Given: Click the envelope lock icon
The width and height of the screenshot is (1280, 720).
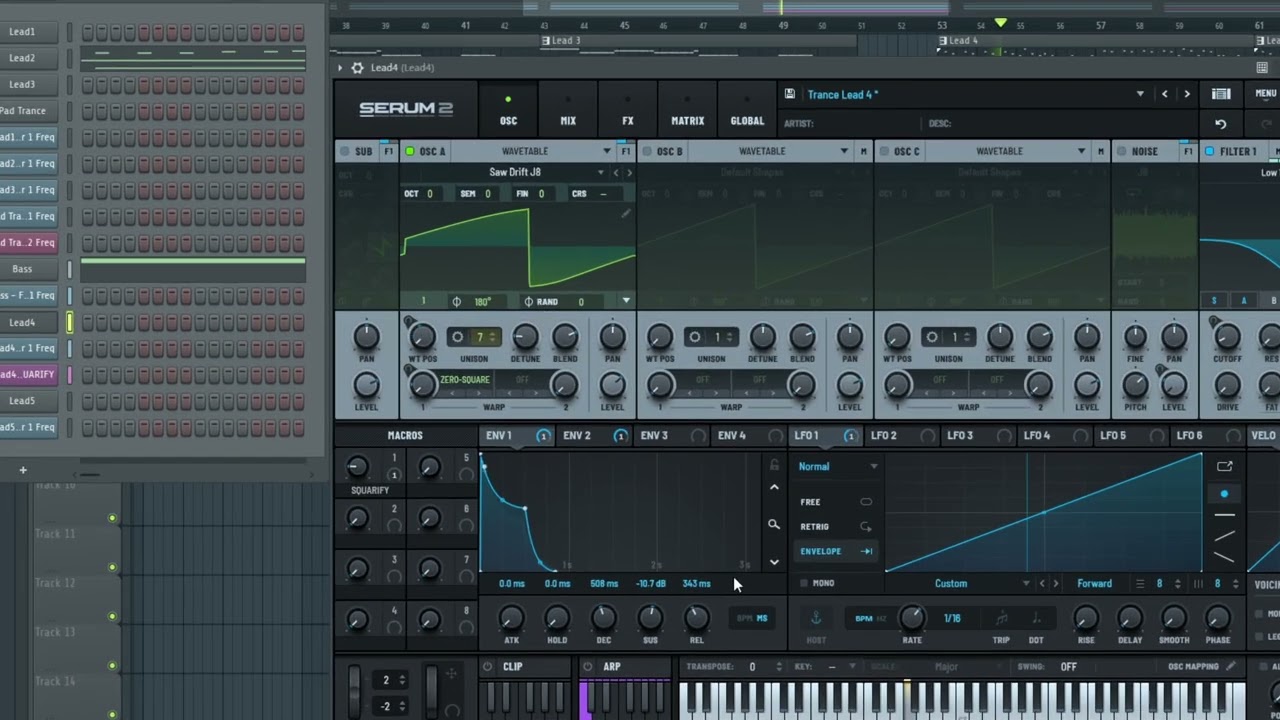Looking at the screenshot, I should (x=773, y=465).
